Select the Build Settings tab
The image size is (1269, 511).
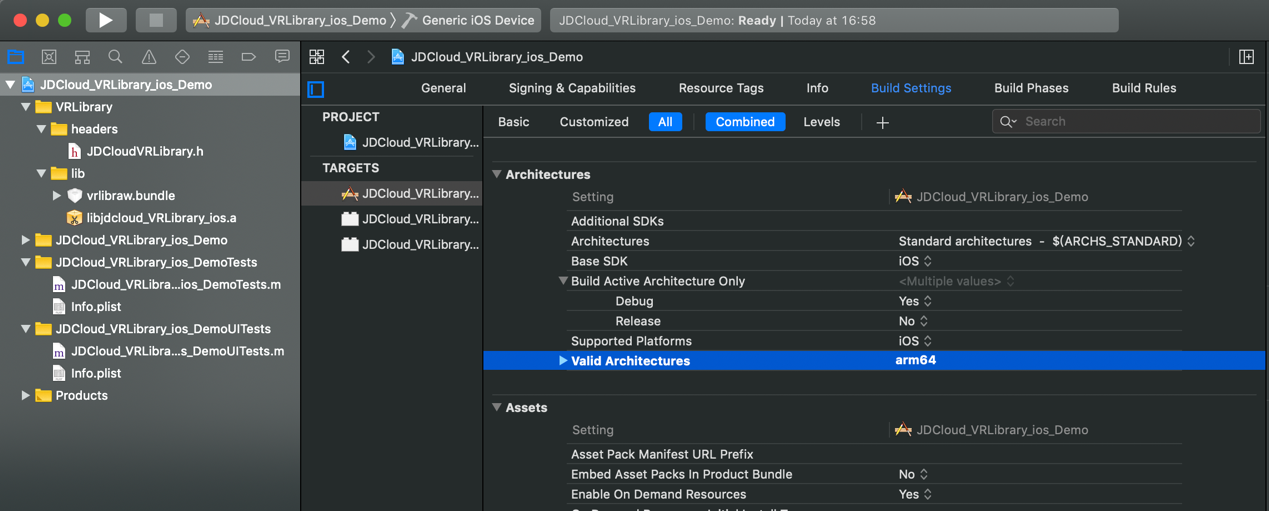click(911, 88)
